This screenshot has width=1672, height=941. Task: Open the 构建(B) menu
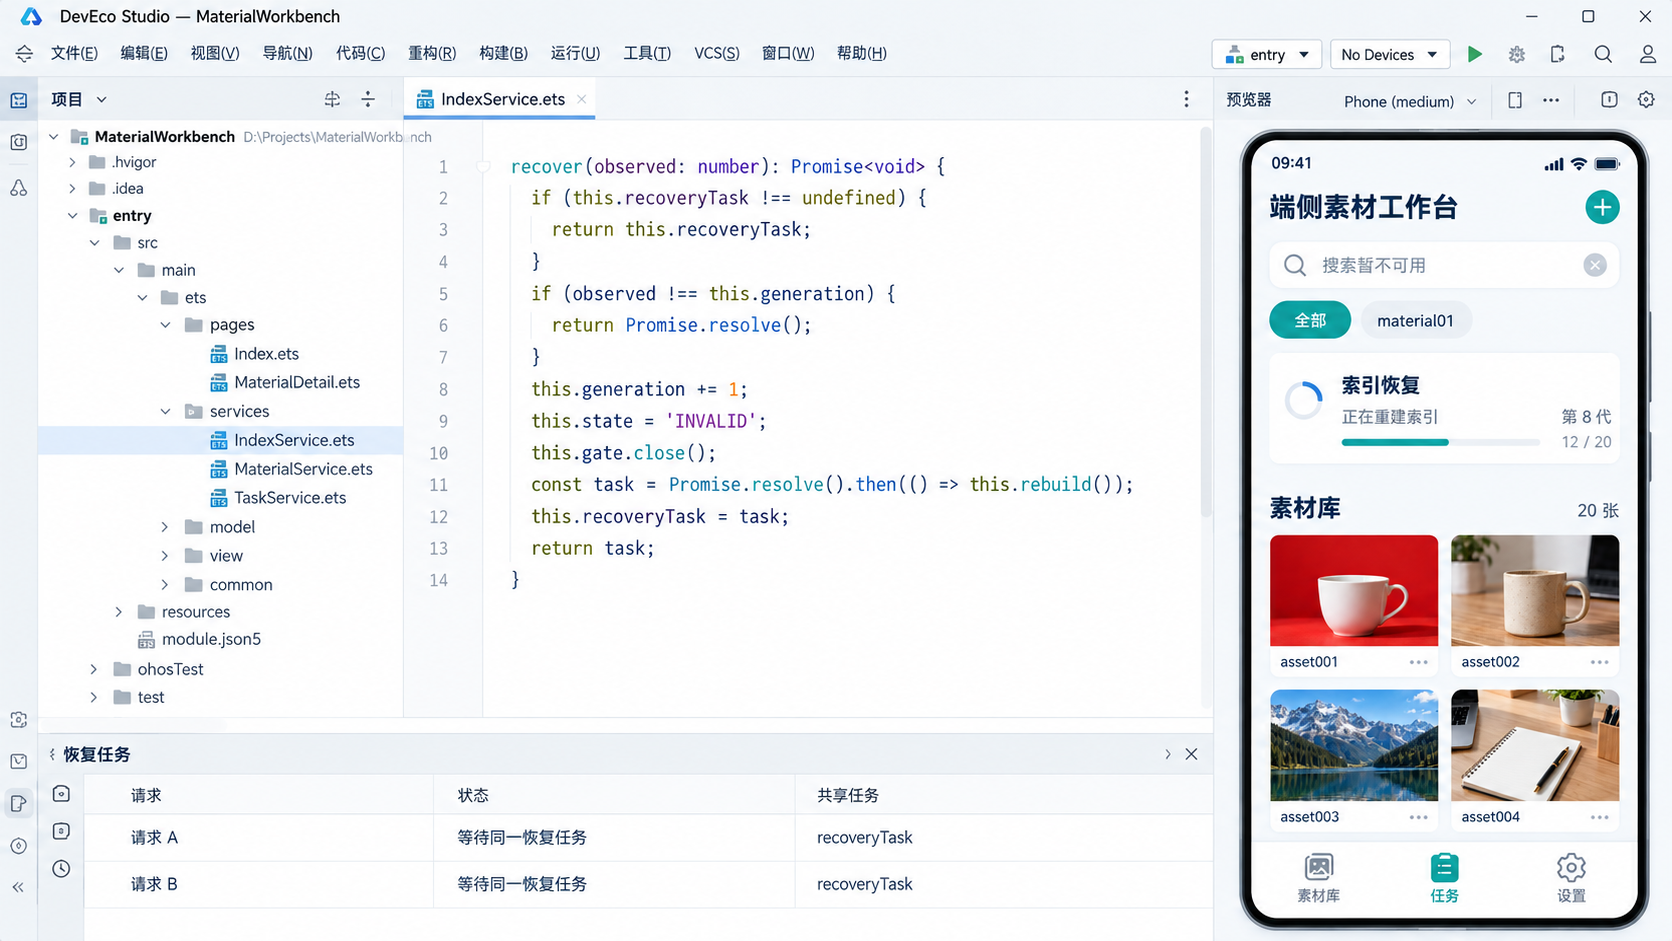click(503, 53)
